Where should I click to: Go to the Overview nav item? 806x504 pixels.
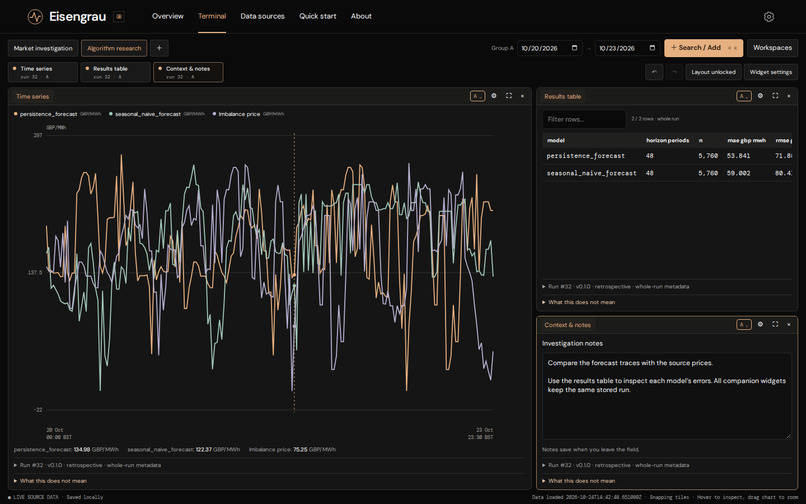point(168,16)
